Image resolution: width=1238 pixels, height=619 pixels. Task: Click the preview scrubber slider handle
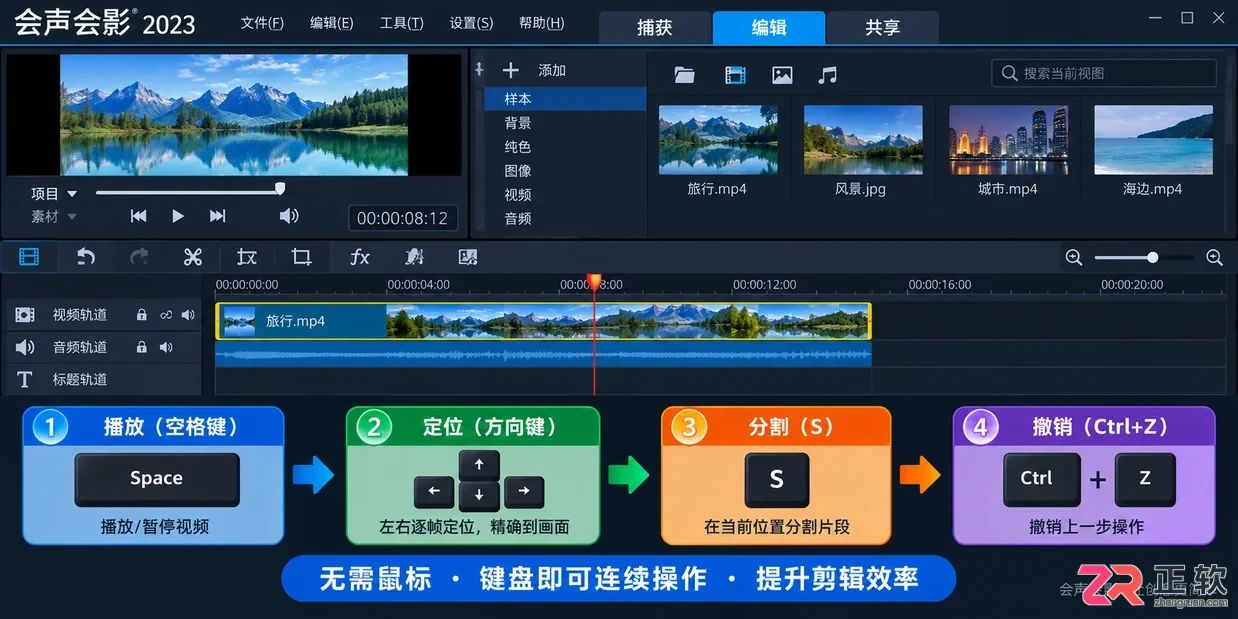click(280, 188)
